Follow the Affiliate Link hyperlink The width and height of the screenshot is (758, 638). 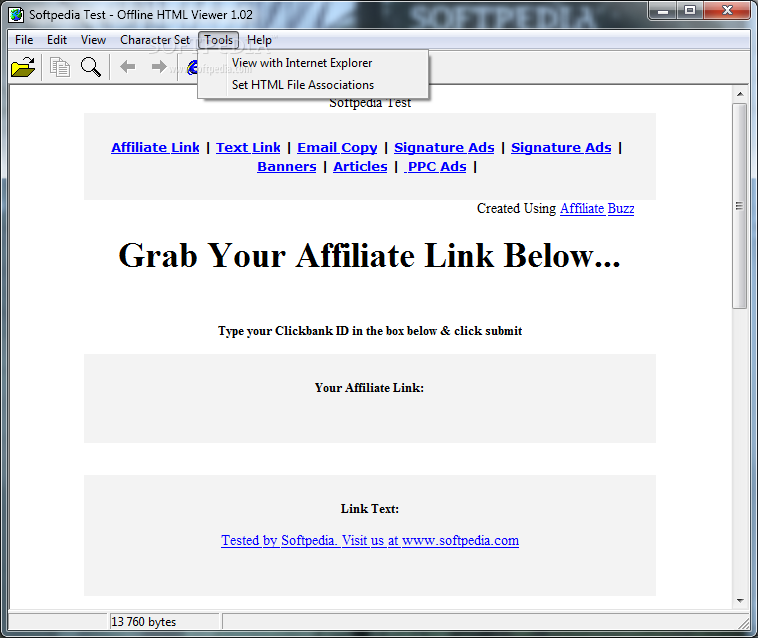click(x=155, y=147)
